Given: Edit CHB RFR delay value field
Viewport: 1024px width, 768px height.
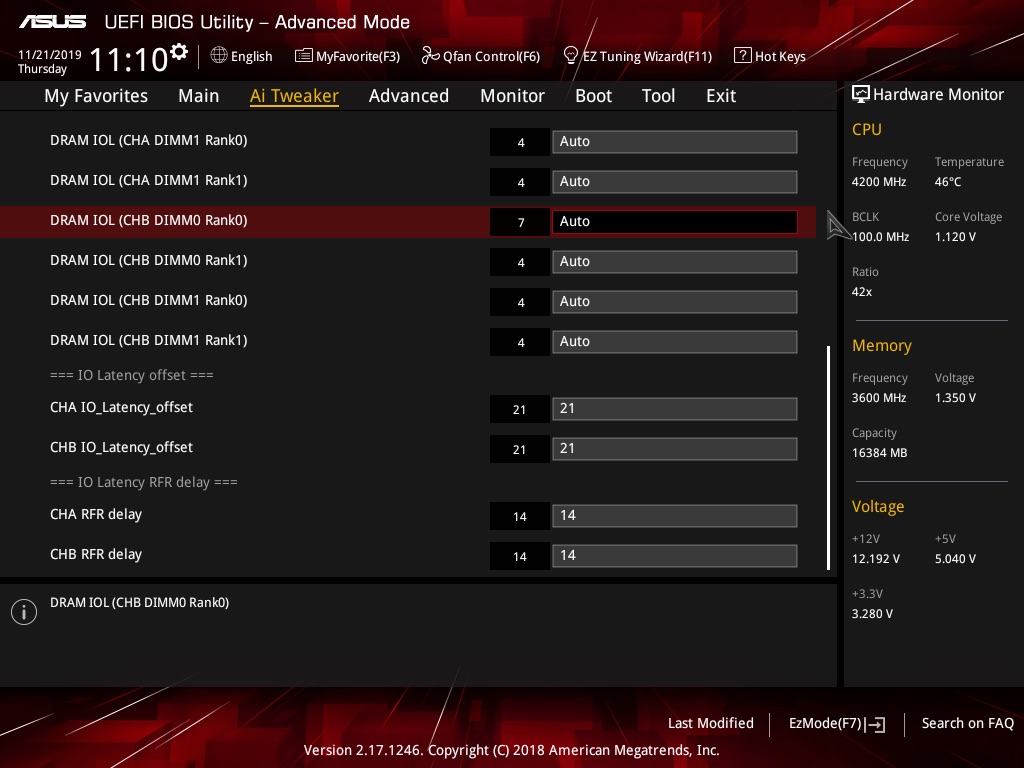Looking at the screenshot, I should tap(675, 556).
